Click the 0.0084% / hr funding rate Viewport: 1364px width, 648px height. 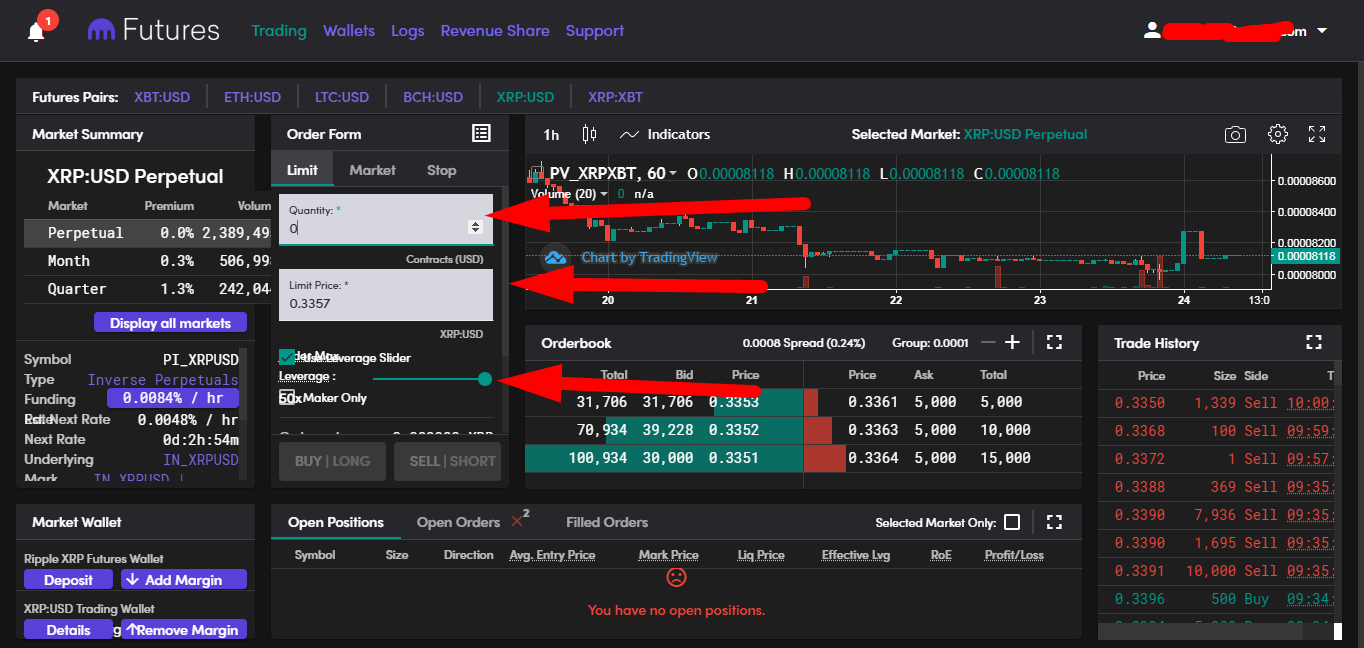tap(173, 398)
